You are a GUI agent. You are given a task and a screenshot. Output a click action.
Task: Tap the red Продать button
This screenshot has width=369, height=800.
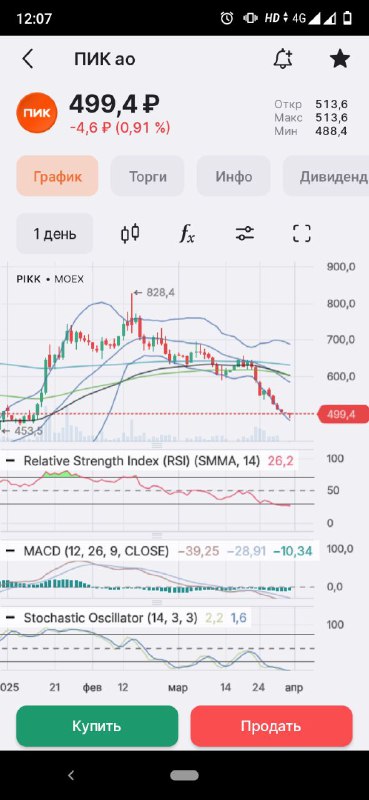coord(271,726)
